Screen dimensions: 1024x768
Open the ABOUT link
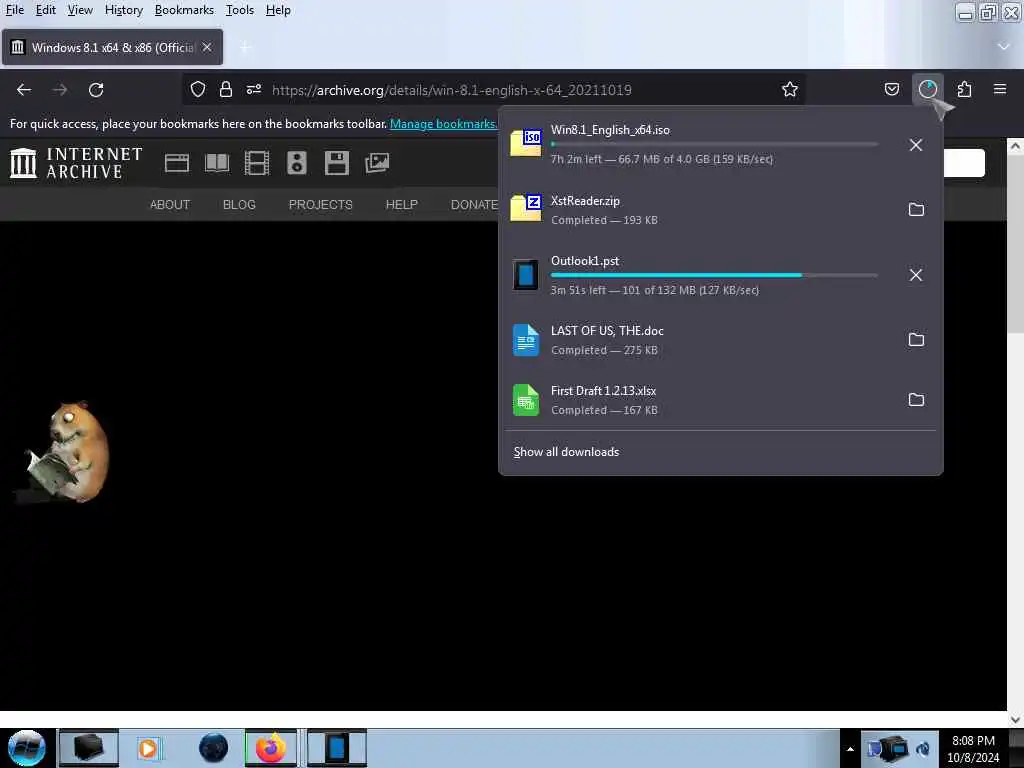point(170,204)
